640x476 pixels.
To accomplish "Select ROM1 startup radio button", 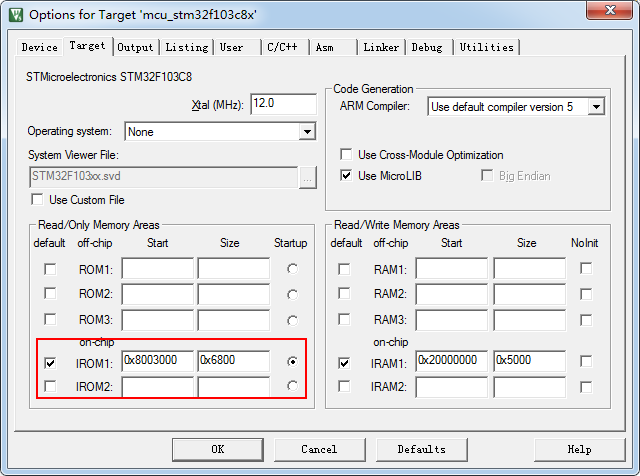I will [292, 269].
